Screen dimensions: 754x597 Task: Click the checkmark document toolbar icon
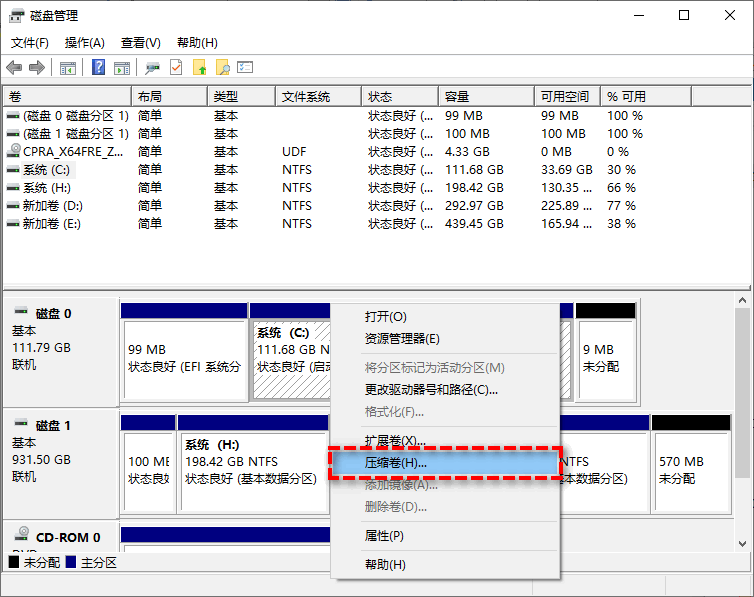176,68
